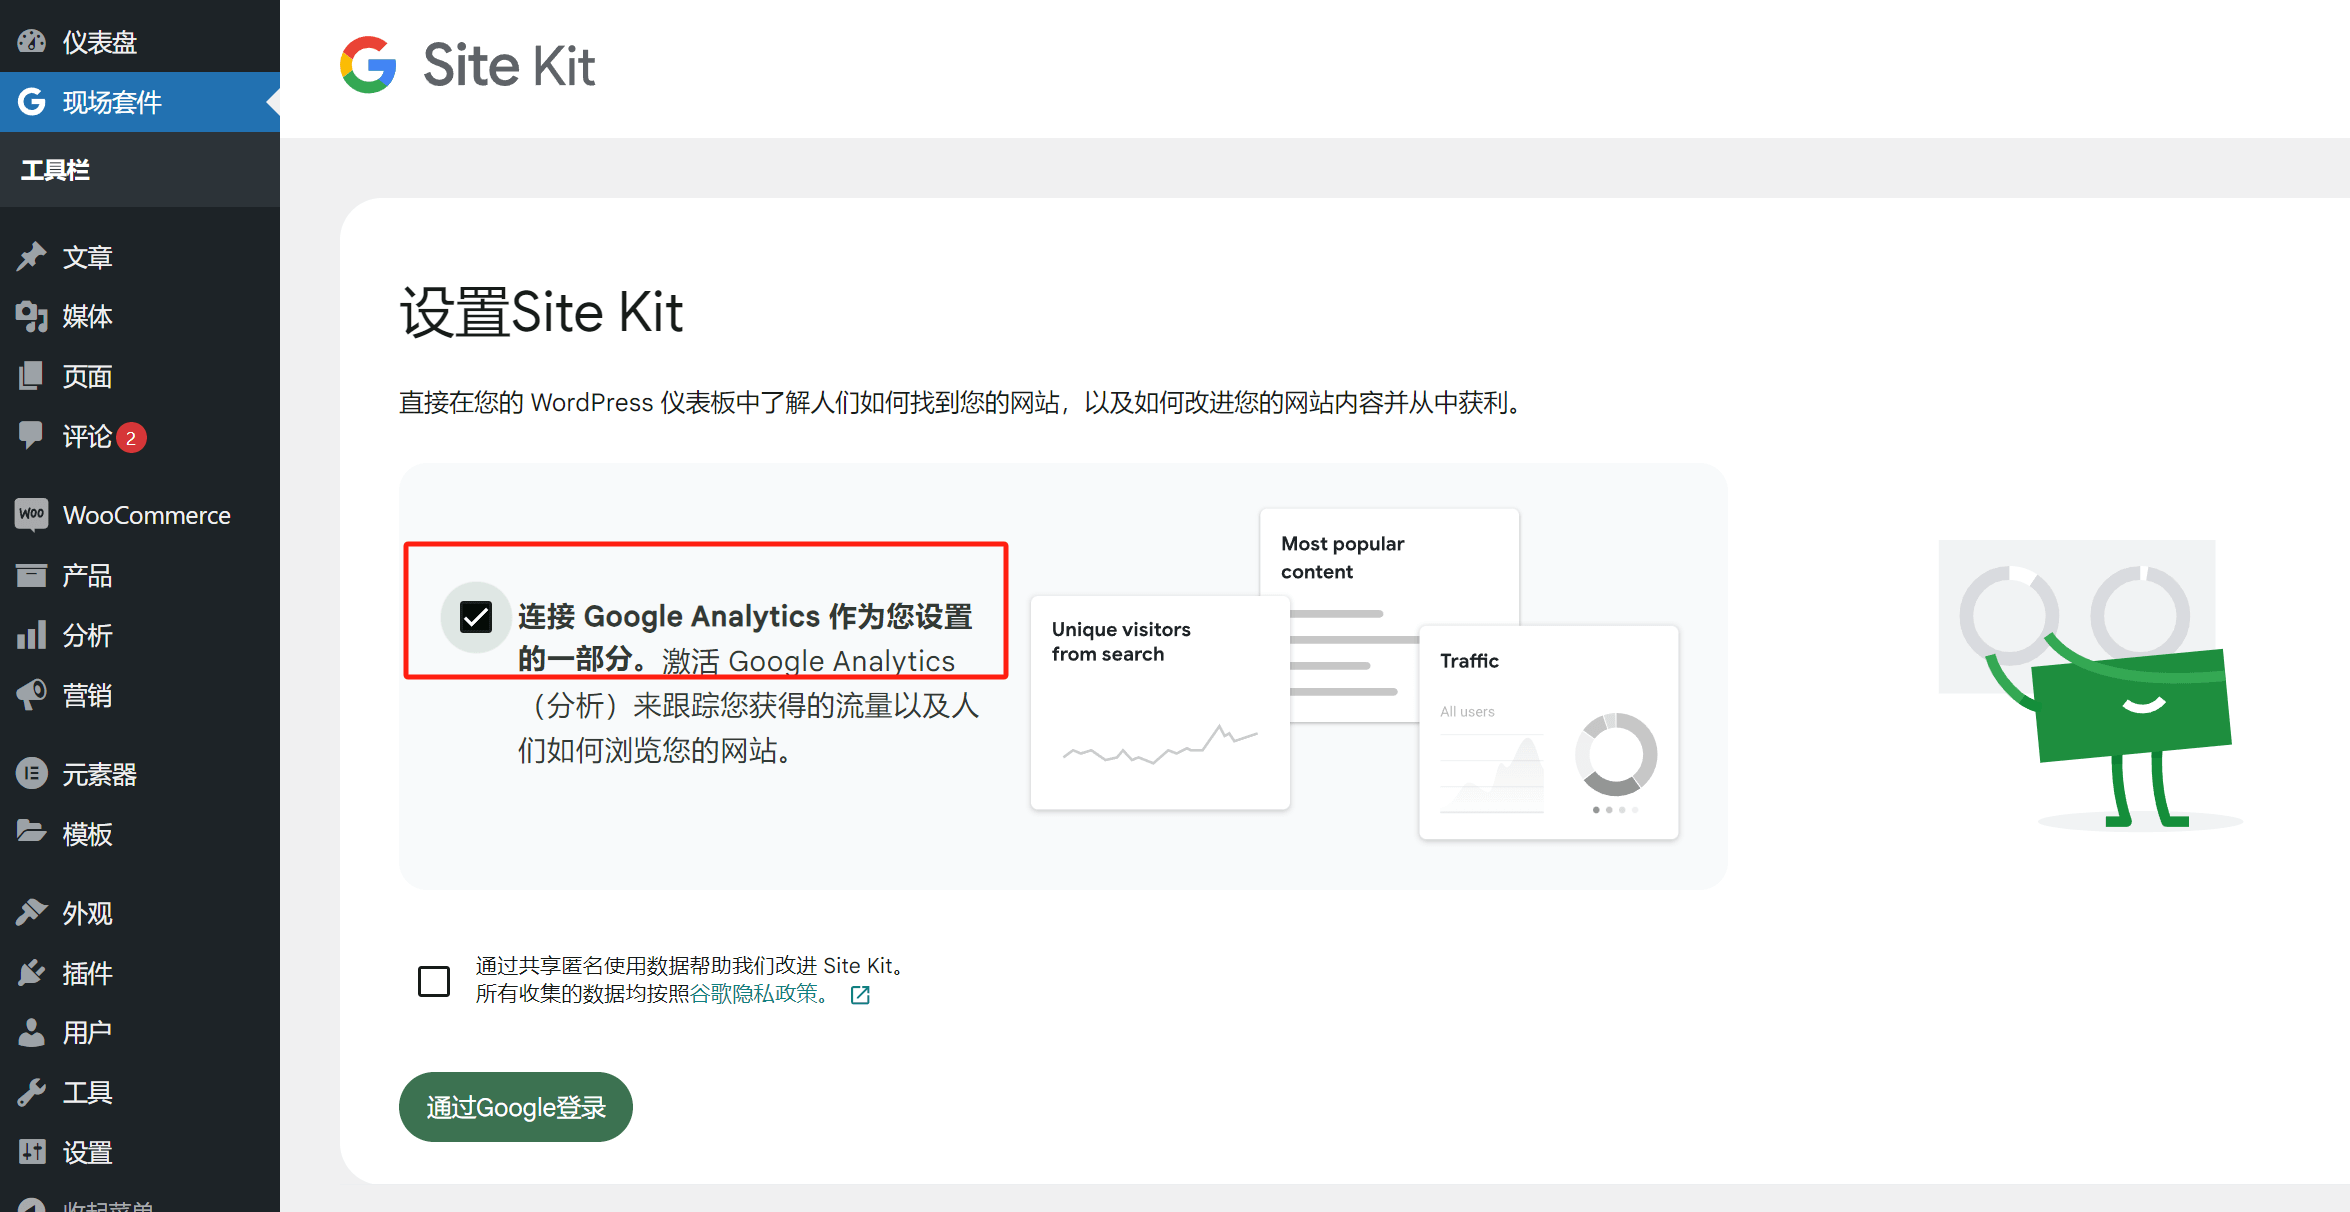Open the 分析 bar-chart analytics icon

pos(33,635)
